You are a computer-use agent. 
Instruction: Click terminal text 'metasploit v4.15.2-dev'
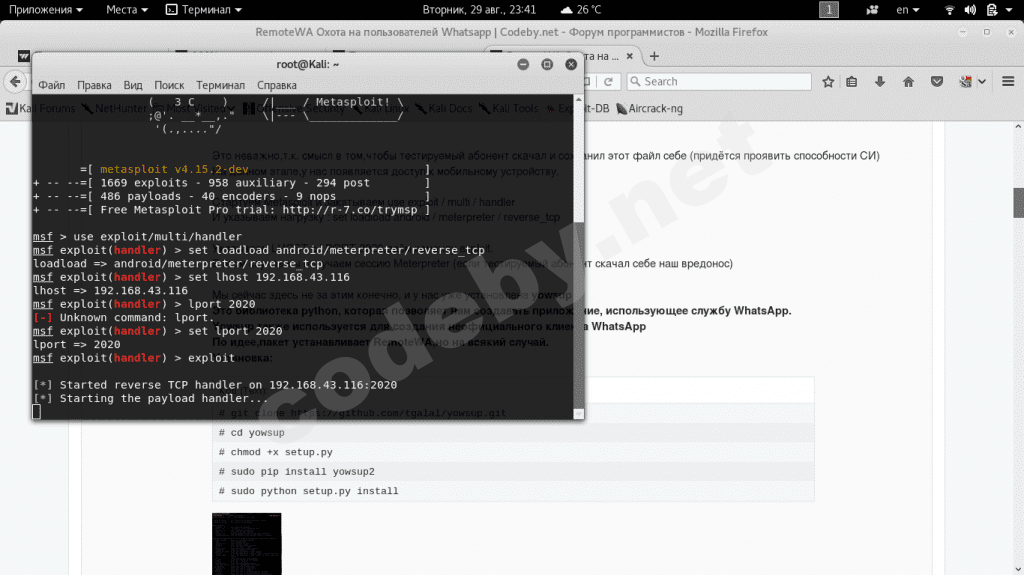(174, 169)
